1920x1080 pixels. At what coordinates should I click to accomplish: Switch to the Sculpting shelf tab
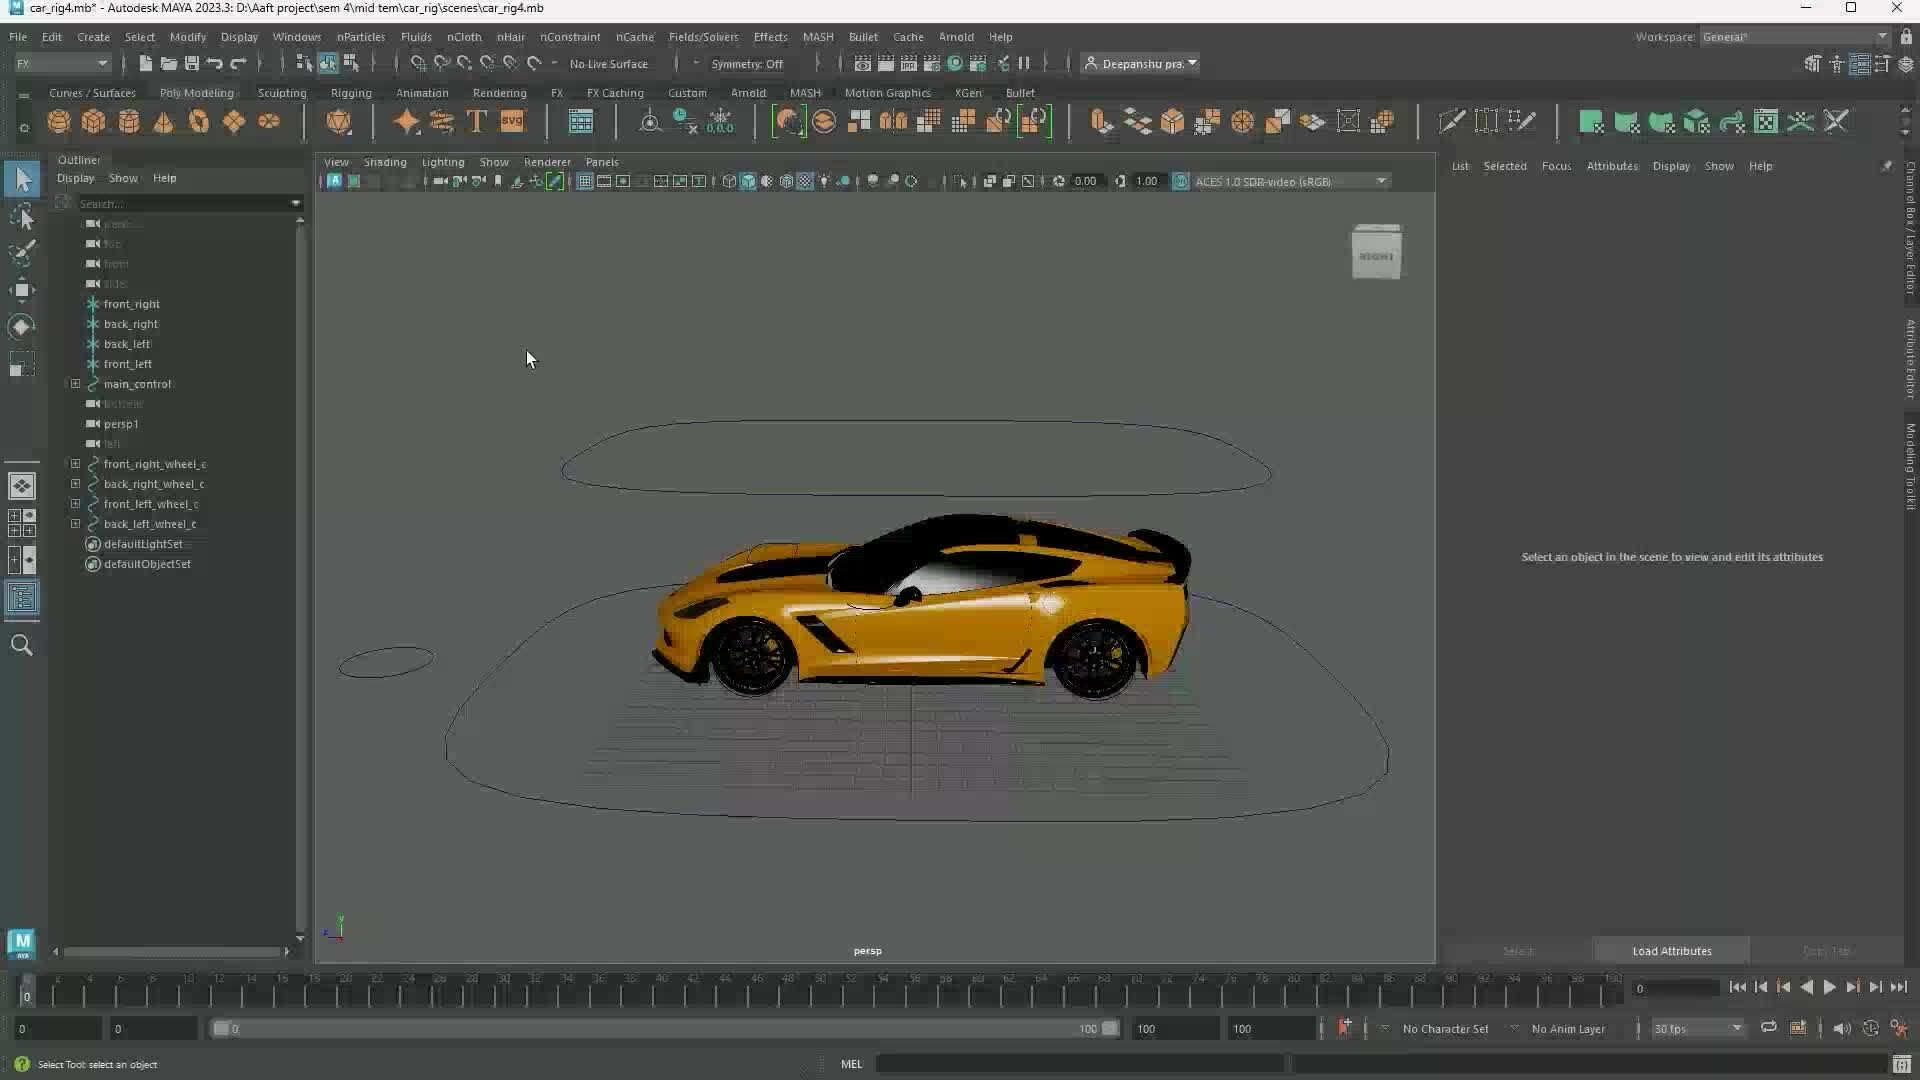(281, 92)
